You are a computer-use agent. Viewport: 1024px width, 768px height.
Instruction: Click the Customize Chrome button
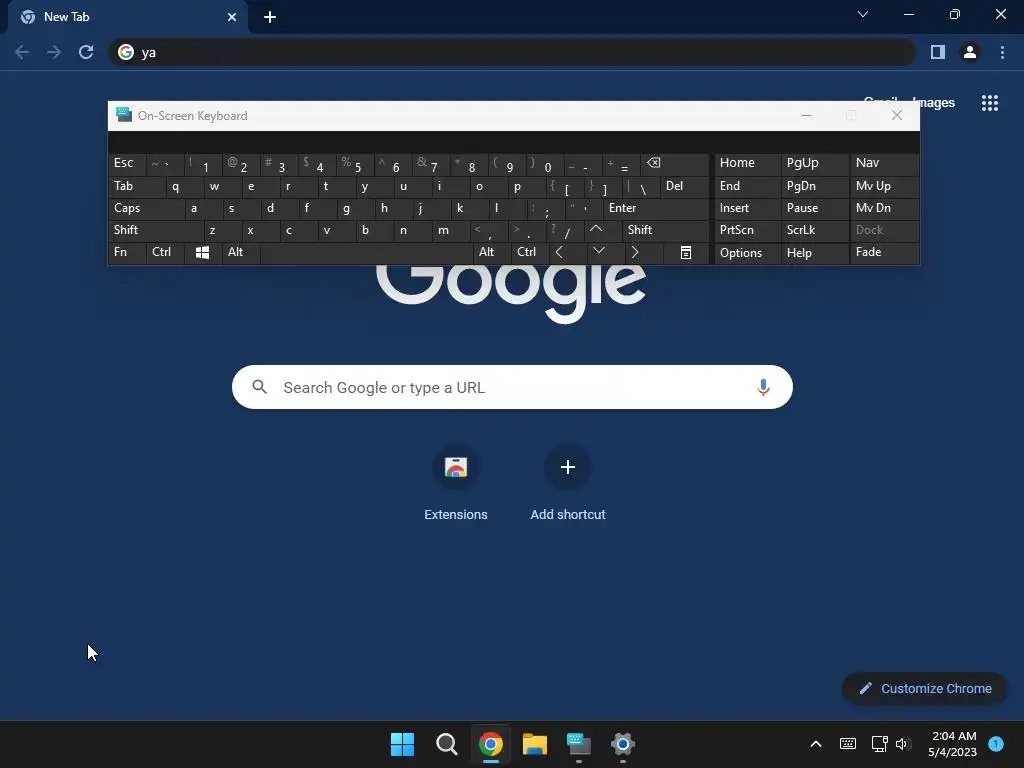tap(925, 688)
